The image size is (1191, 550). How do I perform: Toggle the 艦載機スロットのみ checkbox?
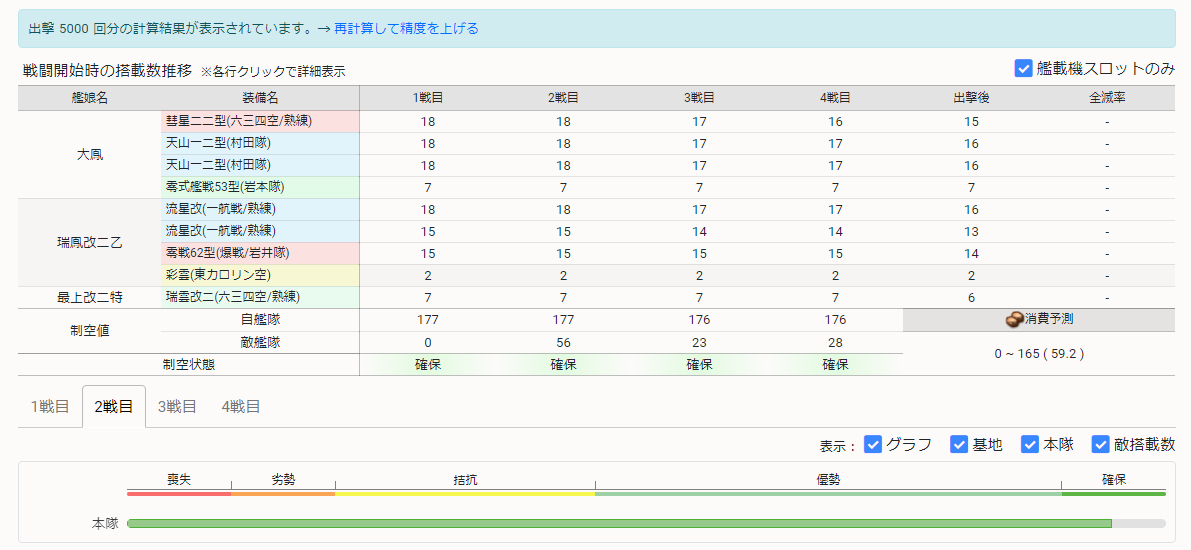point(1022,68)
